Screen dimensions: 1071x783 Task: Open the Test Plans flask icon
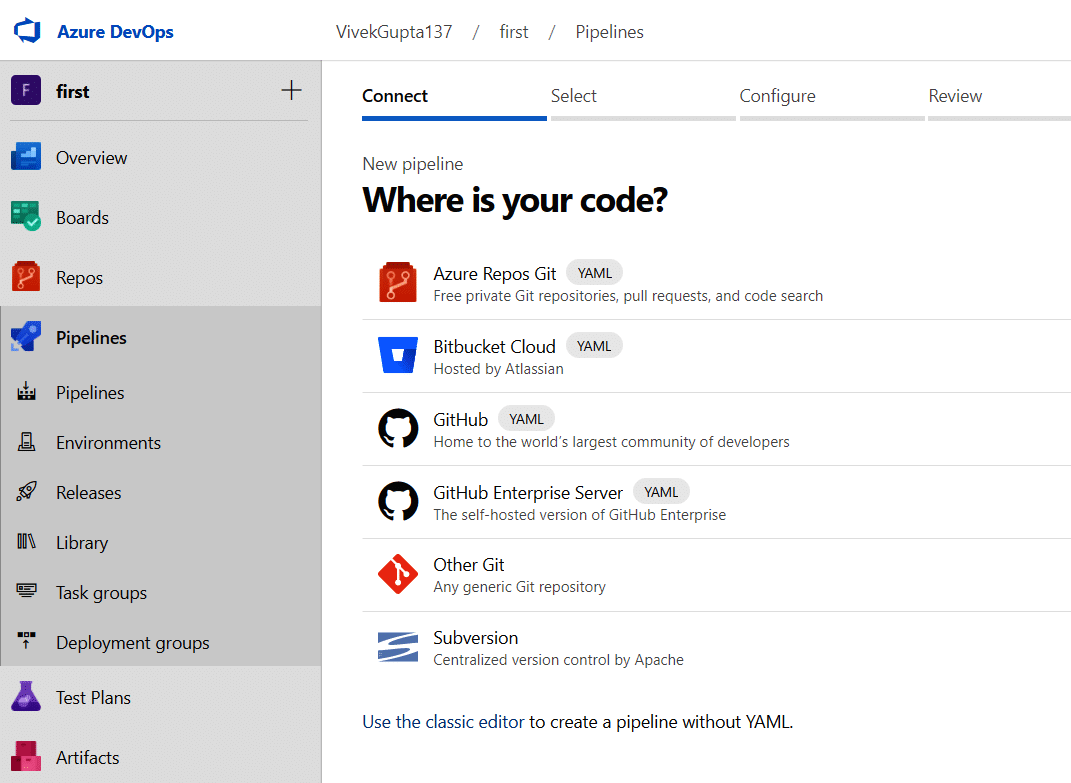click(x=26, y=697)
